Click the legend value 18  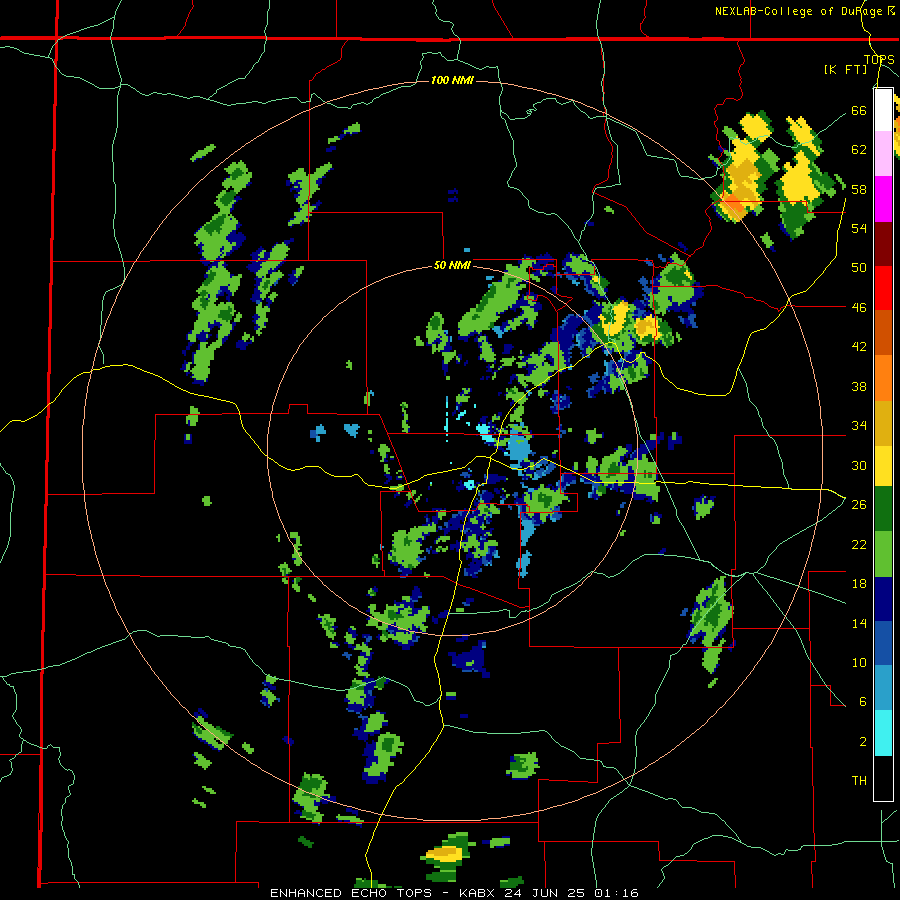pos(859,584)
